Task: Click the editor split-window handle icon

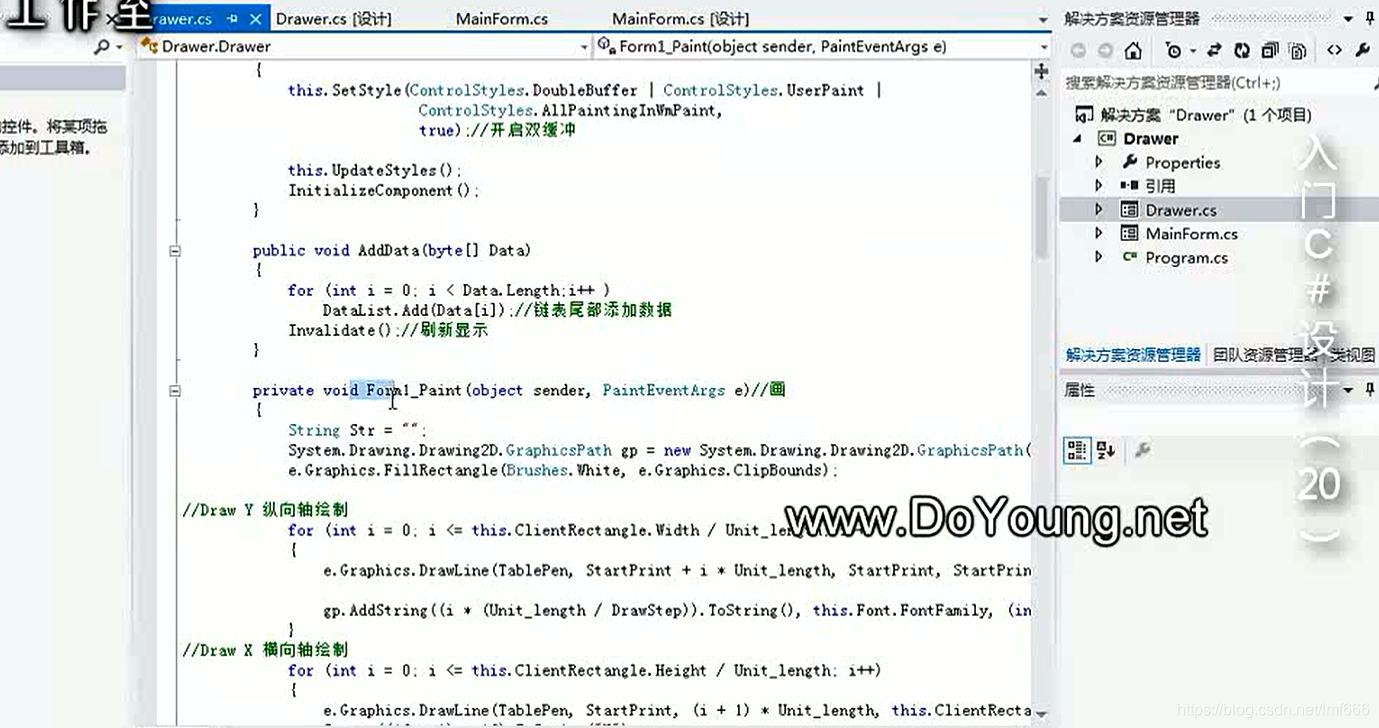Action: point(1042,71)
